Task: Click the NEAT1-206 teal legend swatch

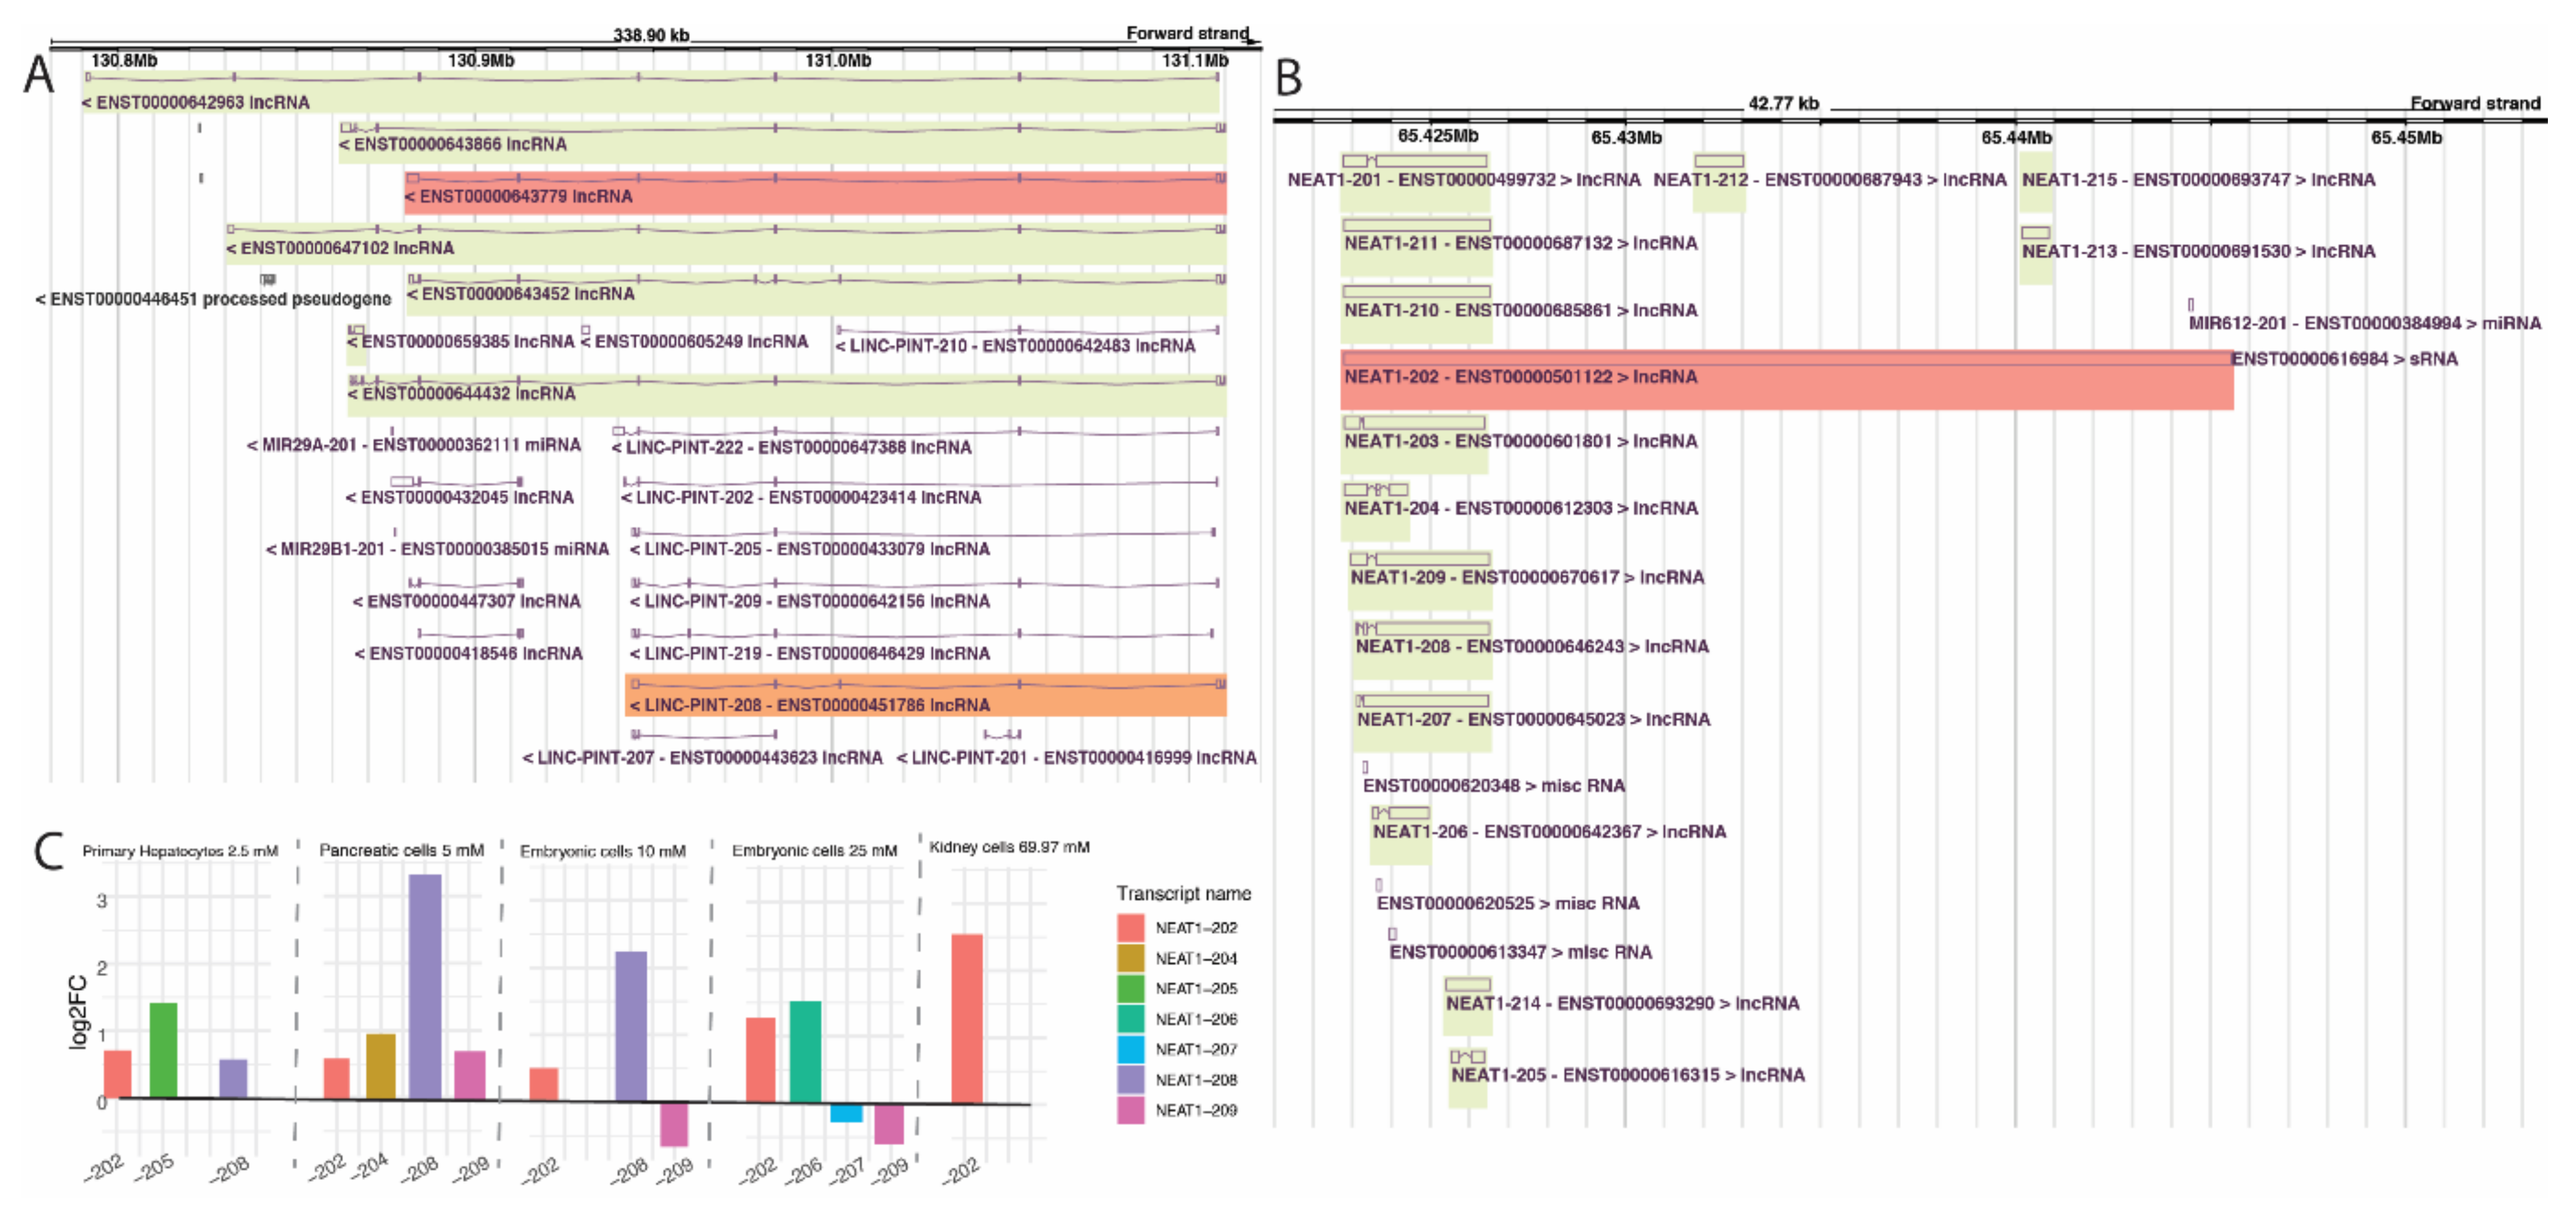Action: coord(1130,1018)
